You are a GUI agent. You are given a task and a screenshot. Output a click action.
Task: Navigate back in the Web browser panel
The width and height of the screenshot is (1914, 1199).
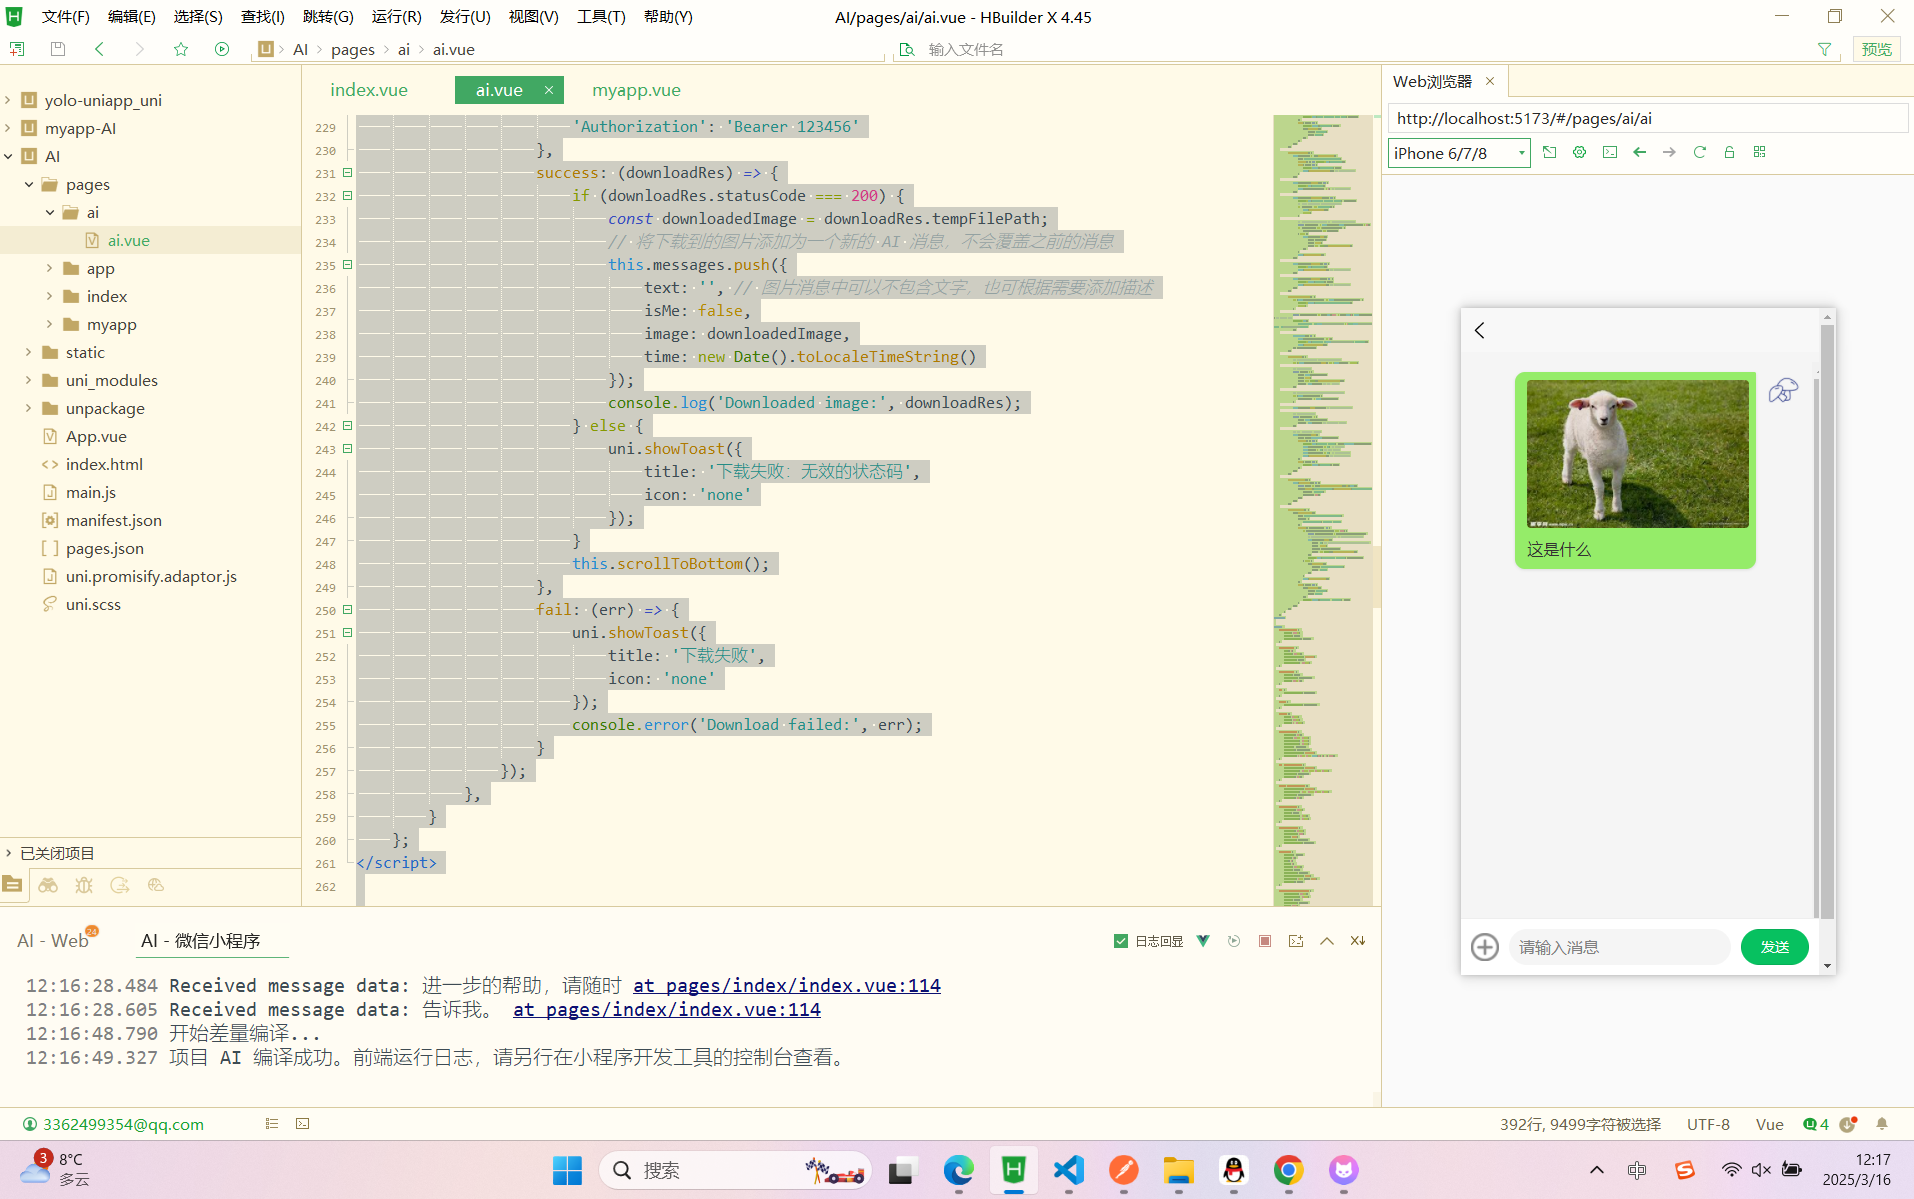[x=1639, y=152]
